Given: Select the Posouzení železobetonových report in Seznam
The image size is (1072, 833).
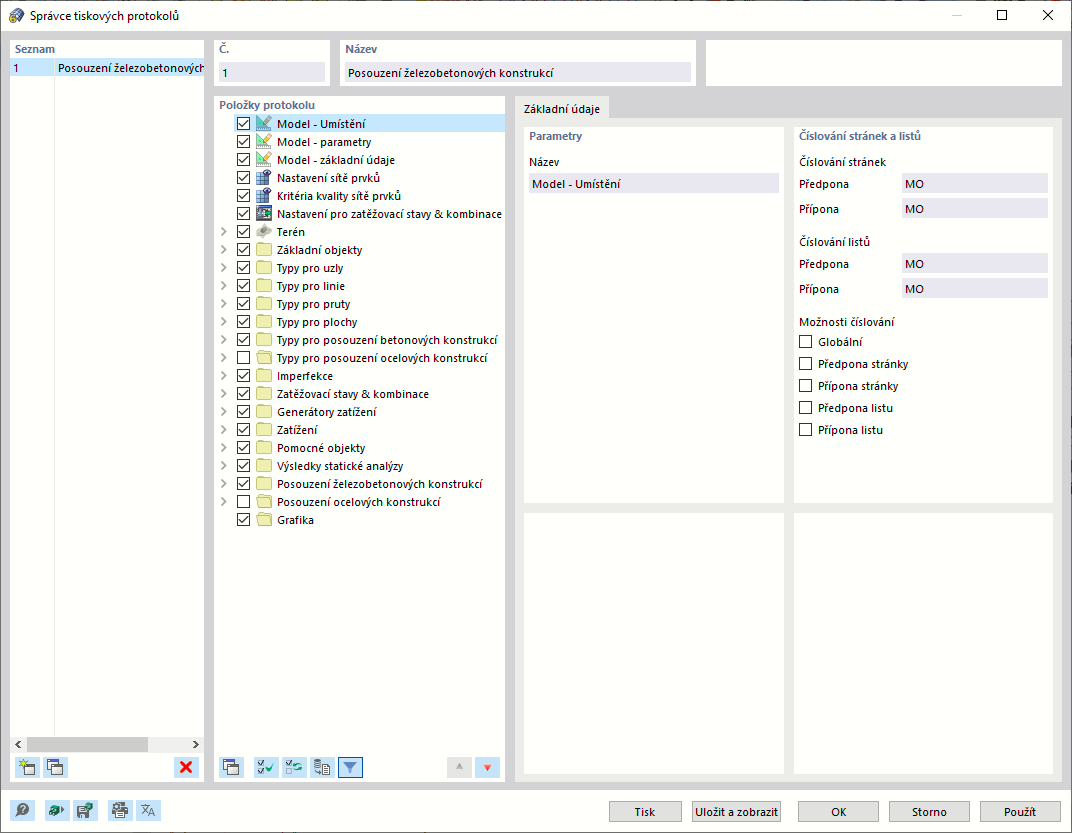Looking at the screenshot, I should pyautogui.click(x=107, y=68).
